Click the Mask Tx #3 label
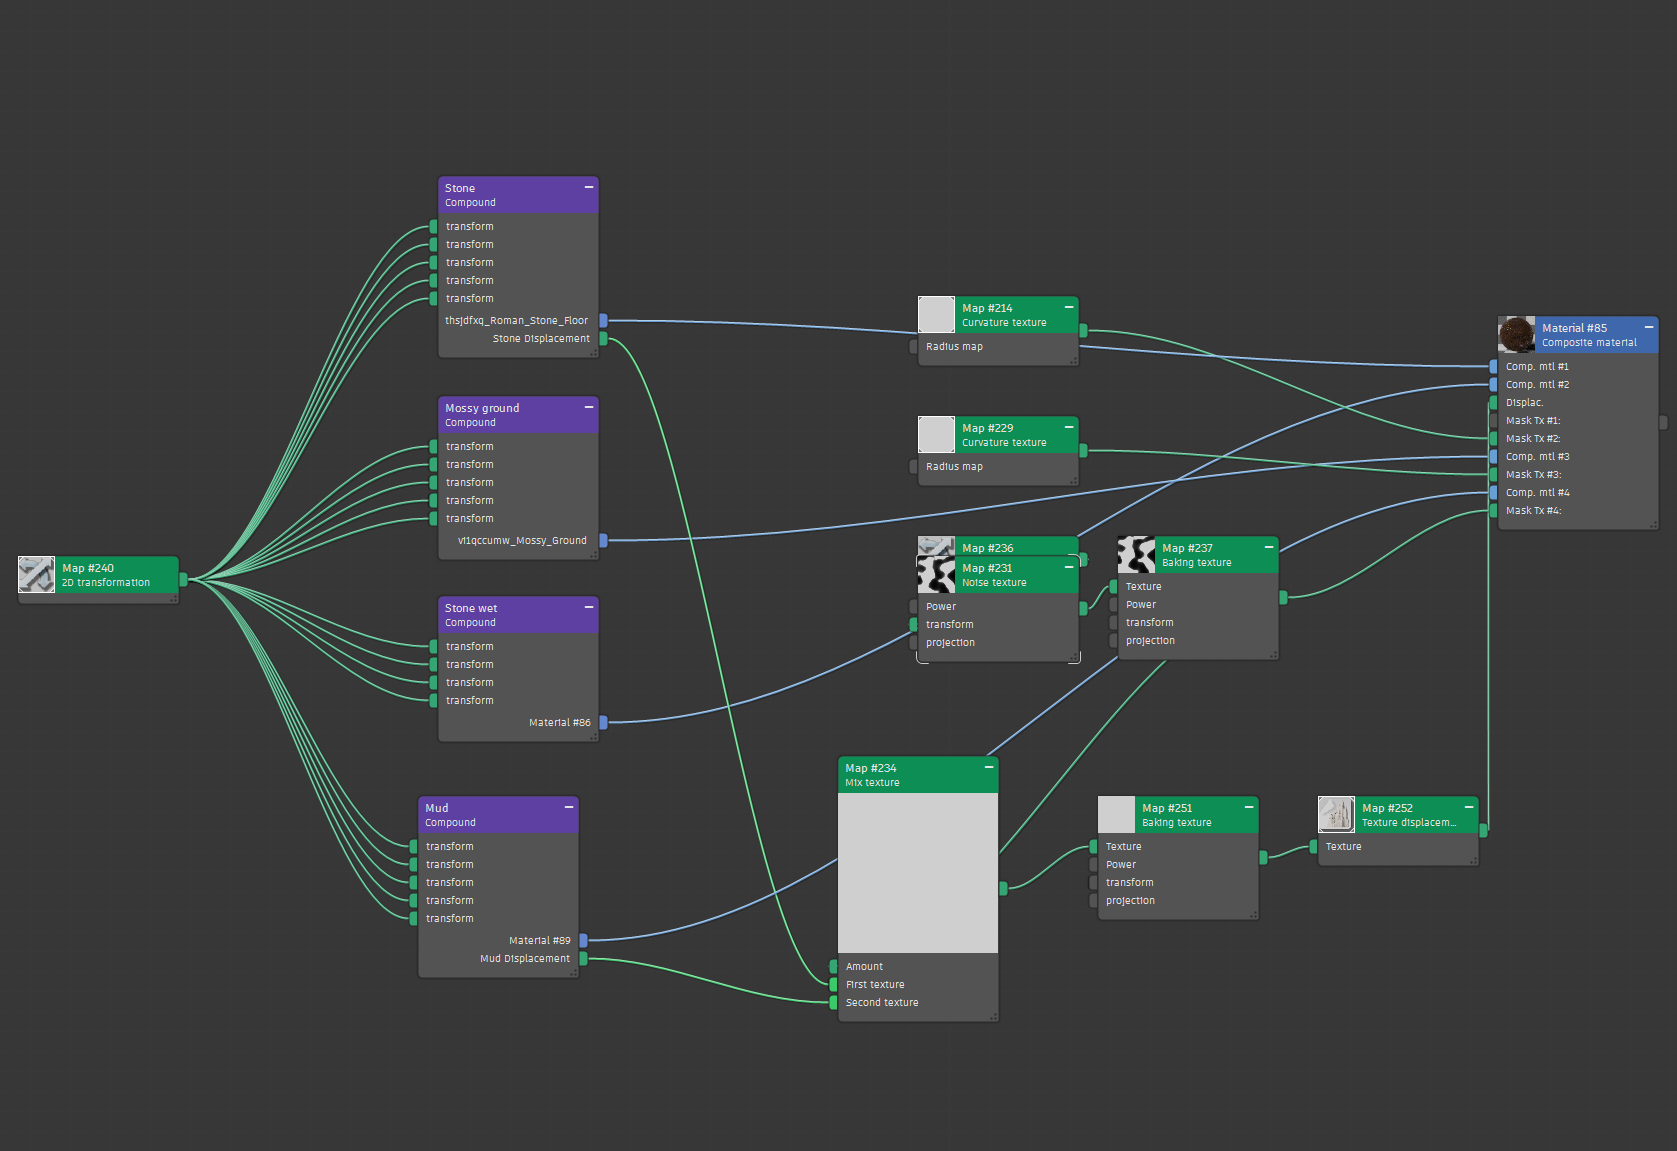Image resolution: width=1677 pixels, height=1151 pixels. (x=1533, y=475)
